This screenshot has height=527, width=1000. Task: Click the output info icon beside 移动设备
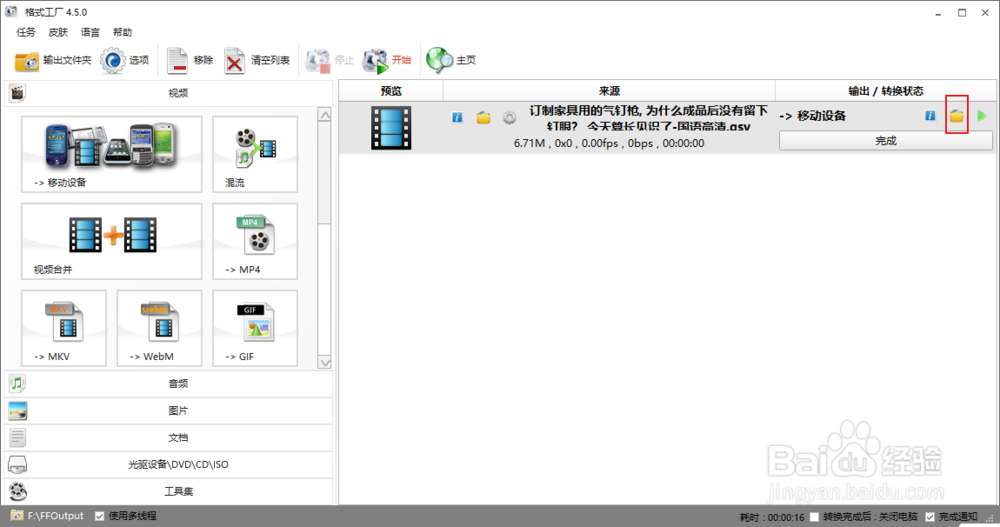(930, 115)
